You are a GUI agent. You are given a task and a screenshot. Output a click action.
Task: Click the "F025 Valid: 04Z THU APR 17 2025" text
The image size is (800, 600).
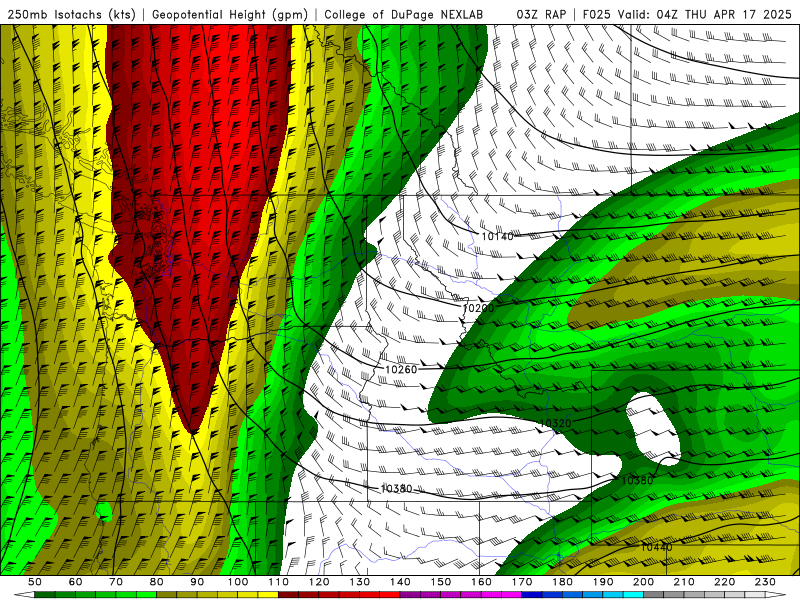point(687,14)
